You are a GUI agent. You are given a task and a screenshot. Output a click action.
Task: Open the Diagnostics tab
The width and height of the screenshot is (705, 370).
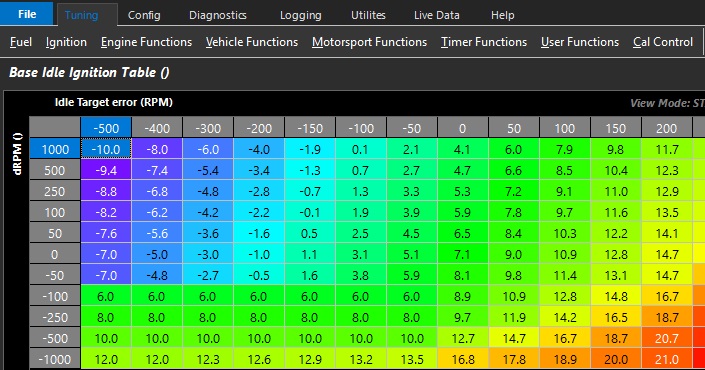click(218, 15)
